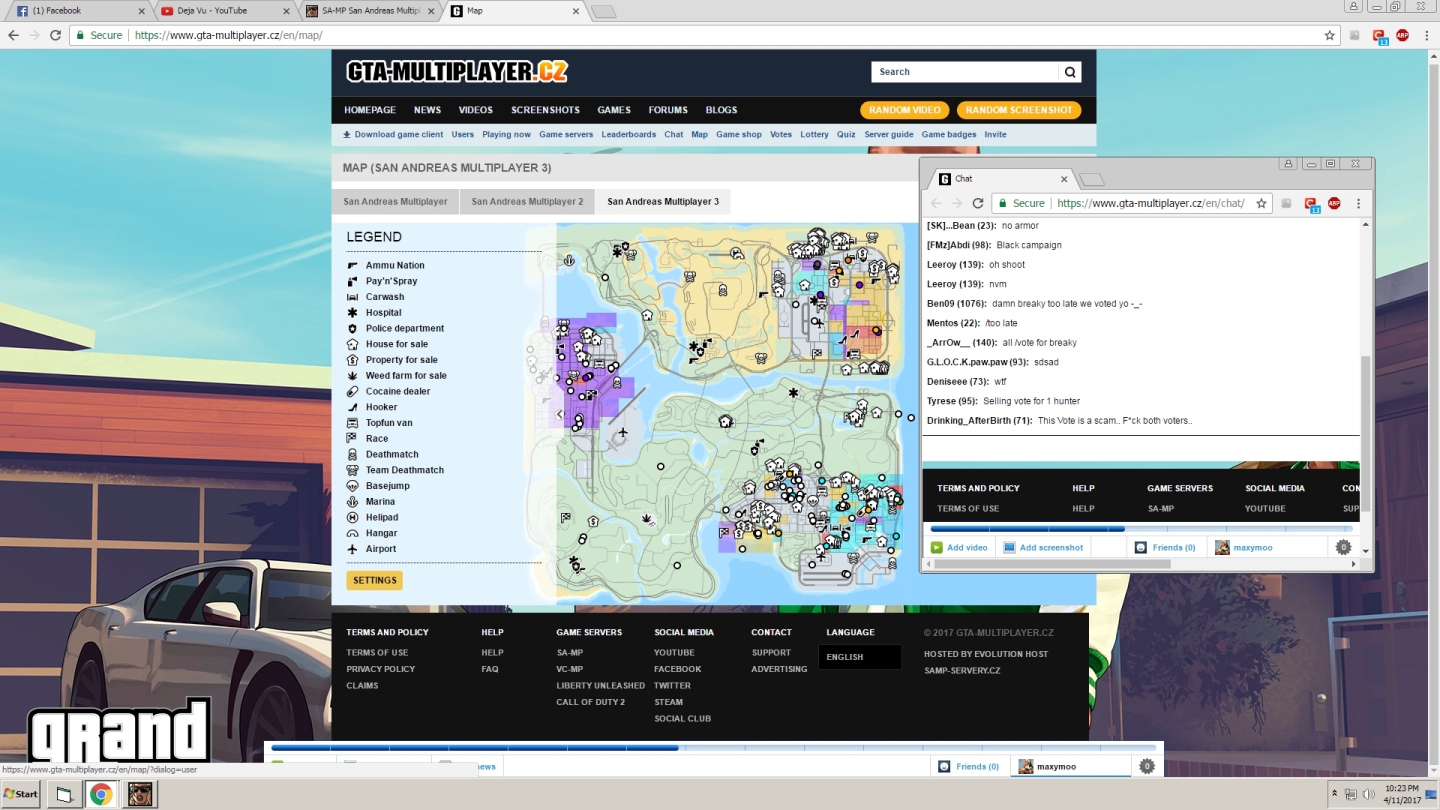This screenshot has height=810, width=1440.
Task: Click the Helipad legend icon
Action: (352, 518)
